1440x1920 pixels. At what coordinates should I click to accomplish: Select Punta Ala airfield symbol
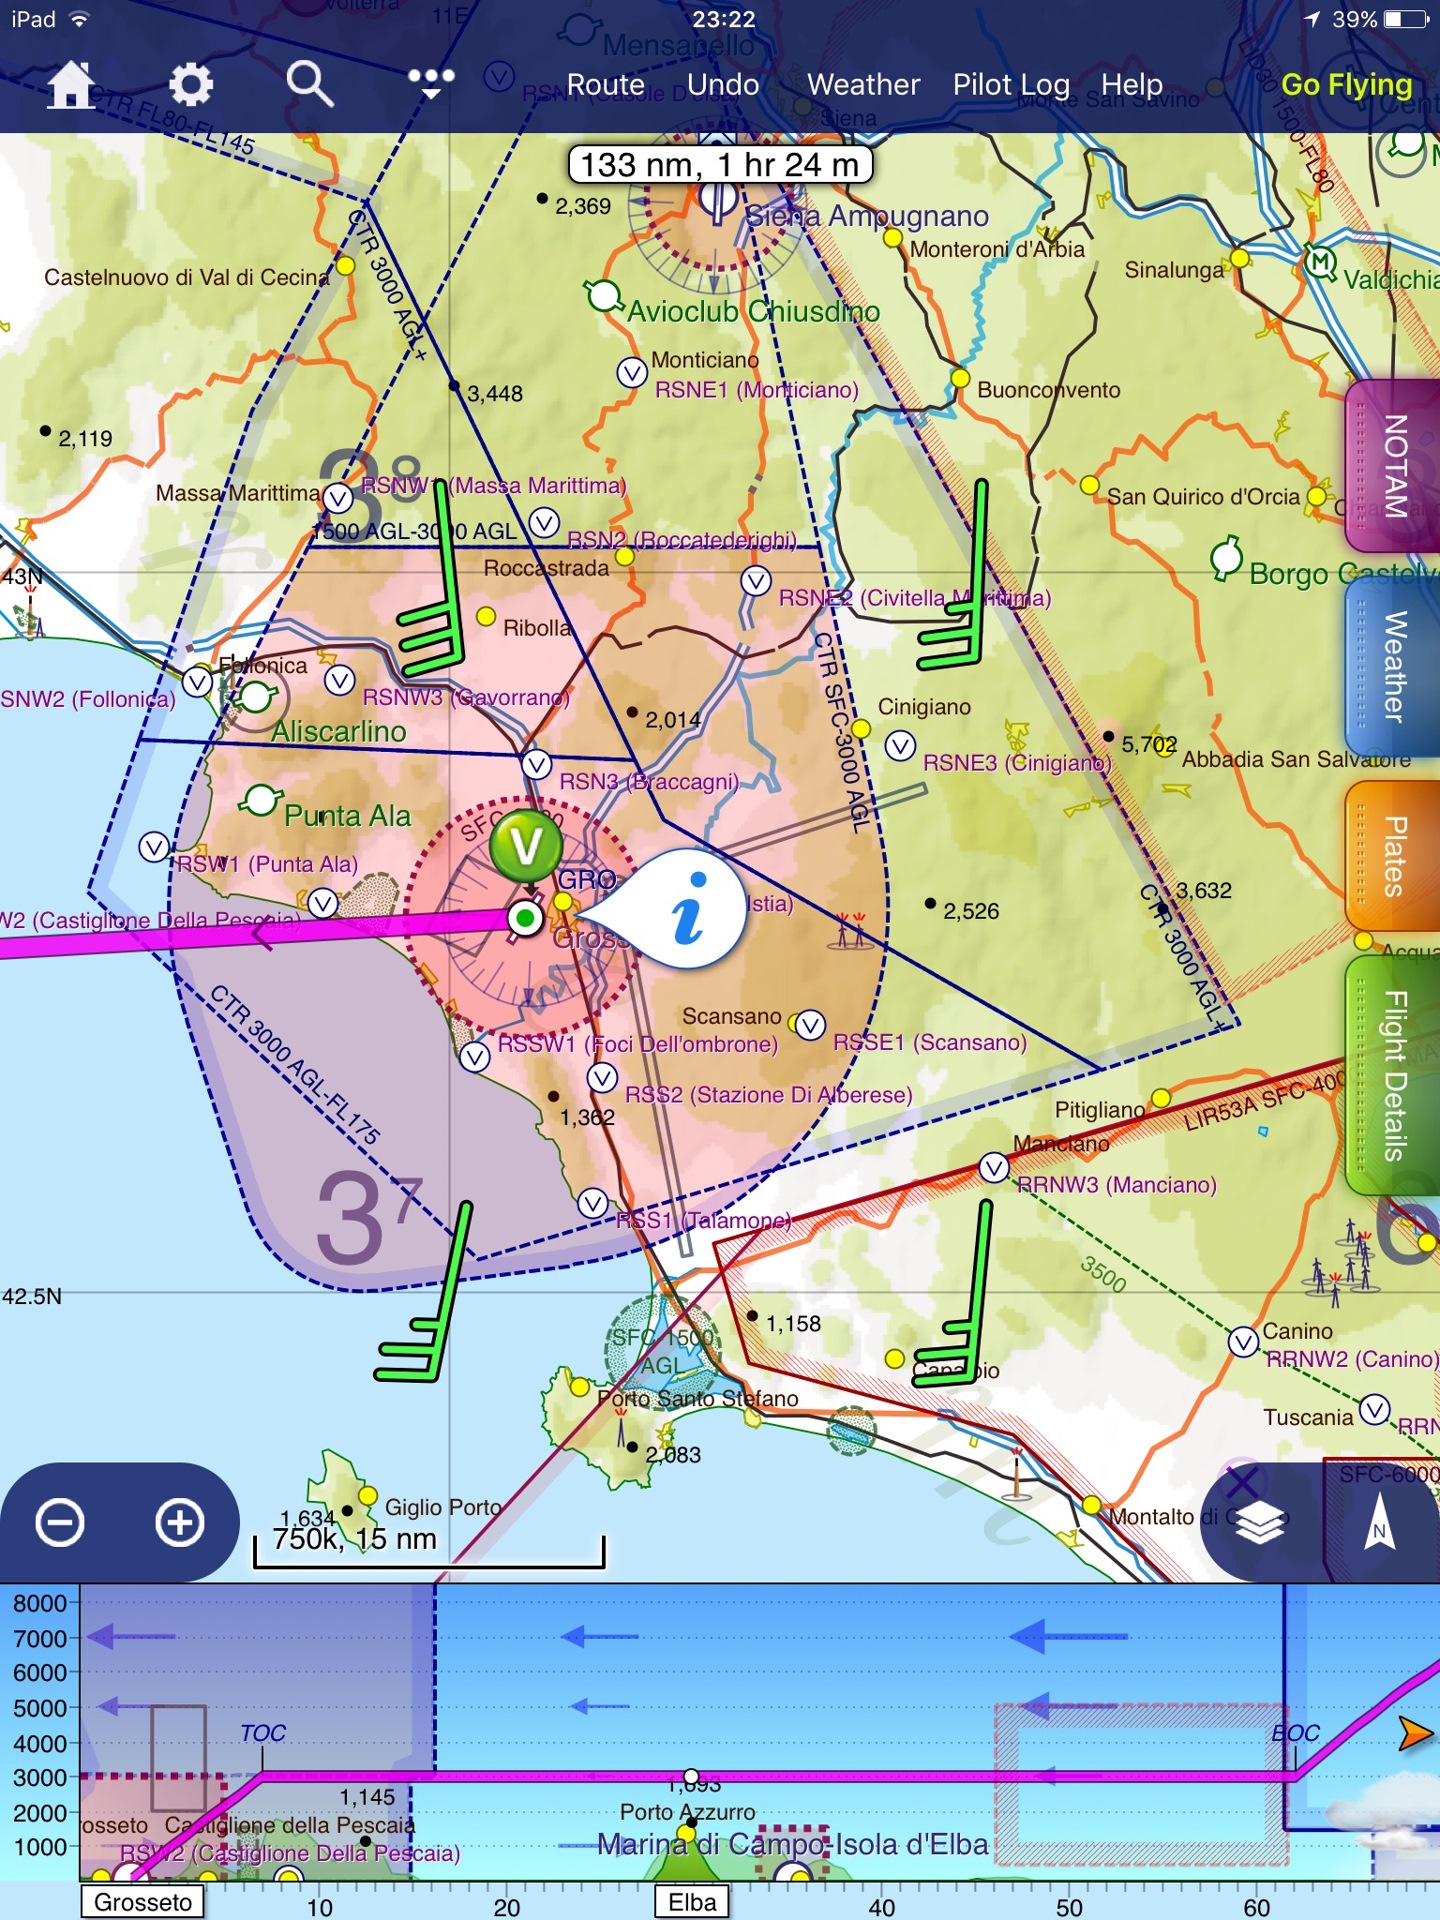coord(259,800)
